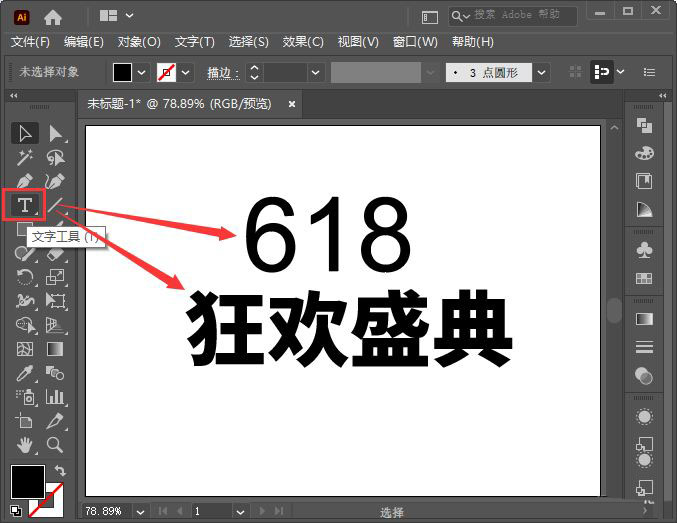Open the 效果(C) menu
The width and height of the screenshot is (677, 523).
pyautogui.click(x=303, y=42)
